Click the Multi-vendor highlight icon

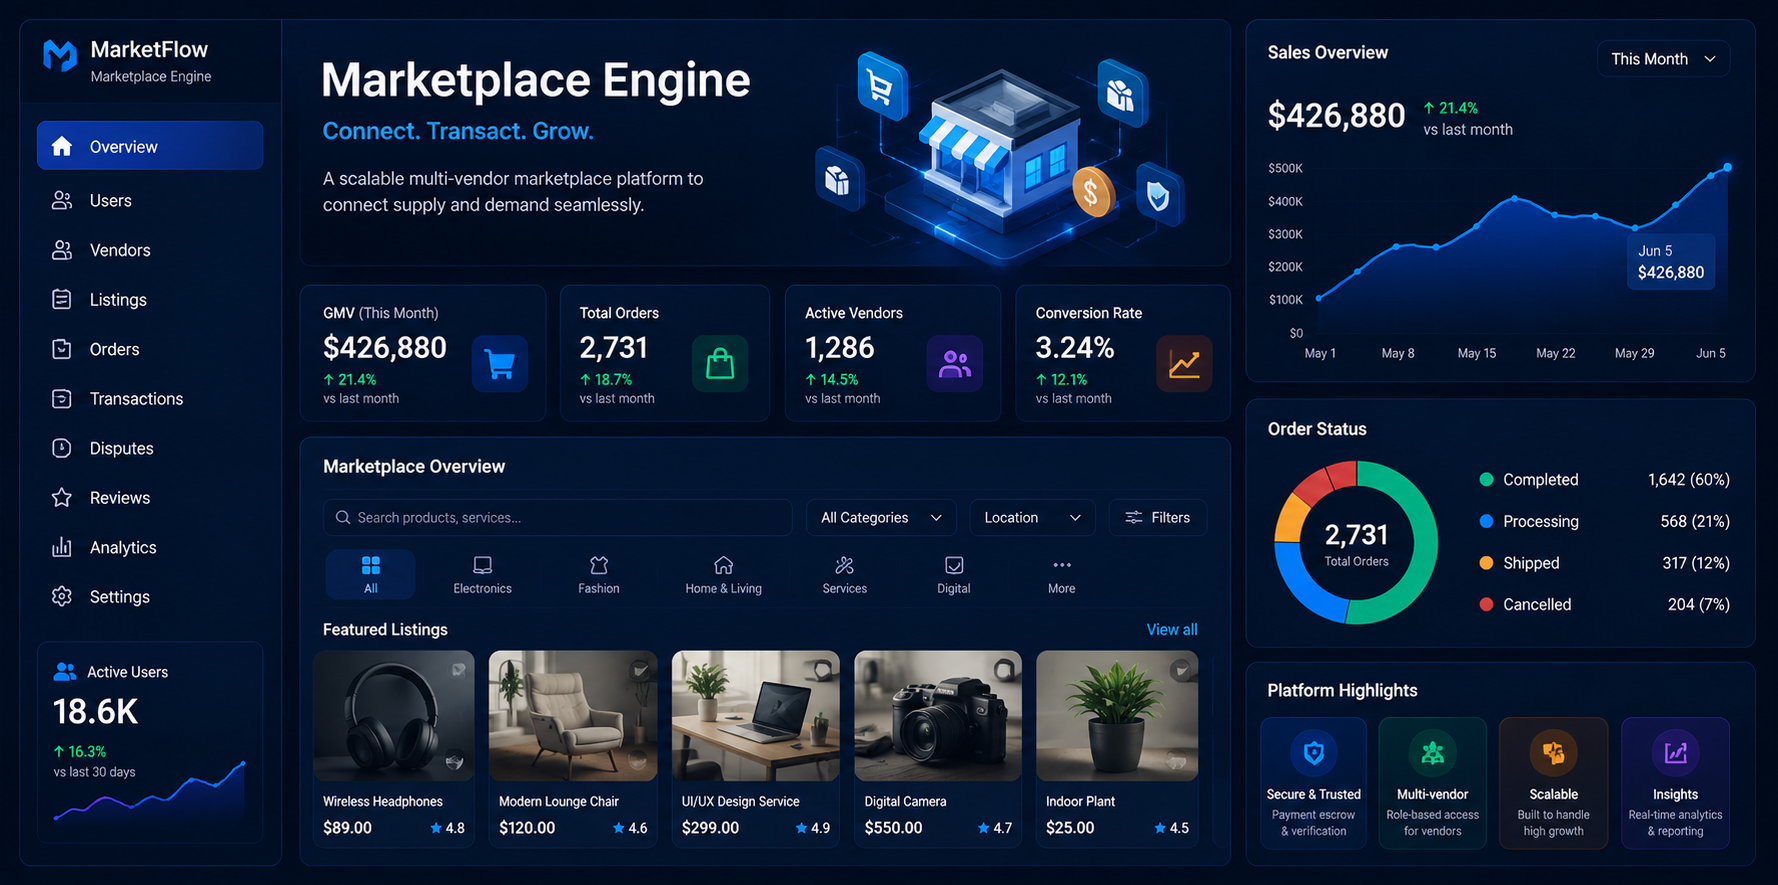point(1433,753)
